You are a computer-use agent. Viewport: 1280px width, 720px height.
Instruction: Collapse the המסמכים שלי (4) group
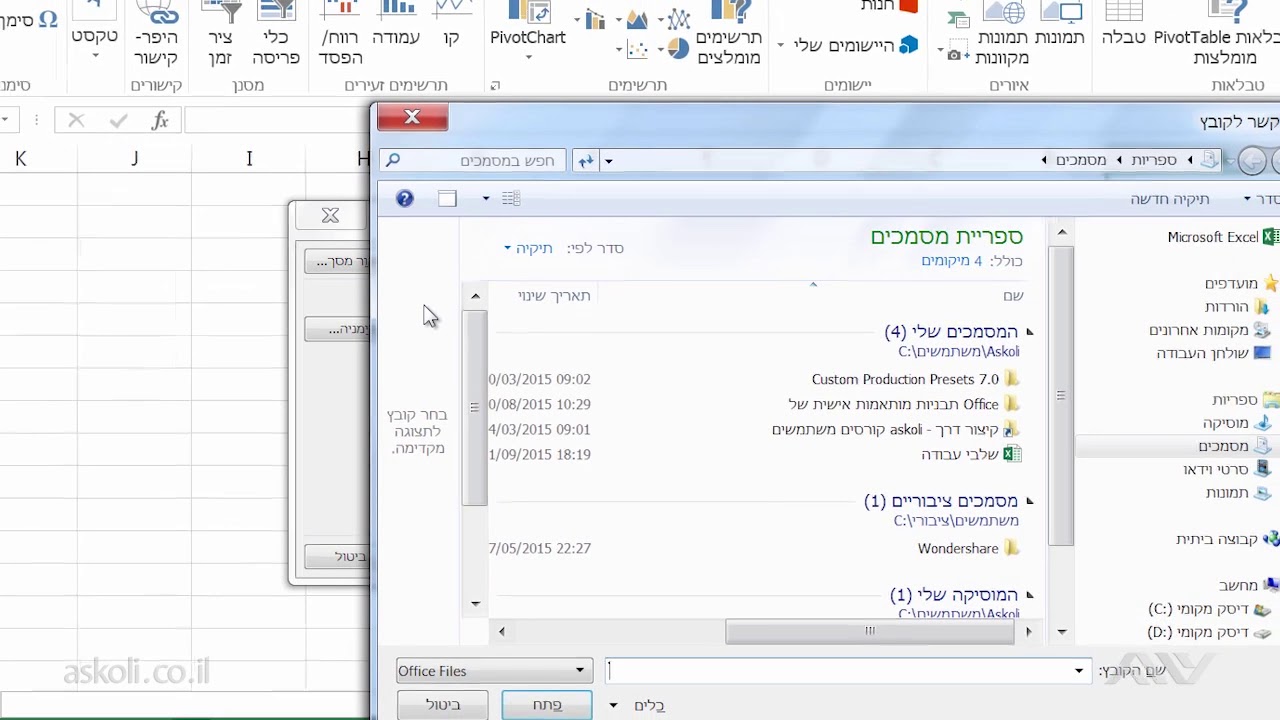(1029, 332)
